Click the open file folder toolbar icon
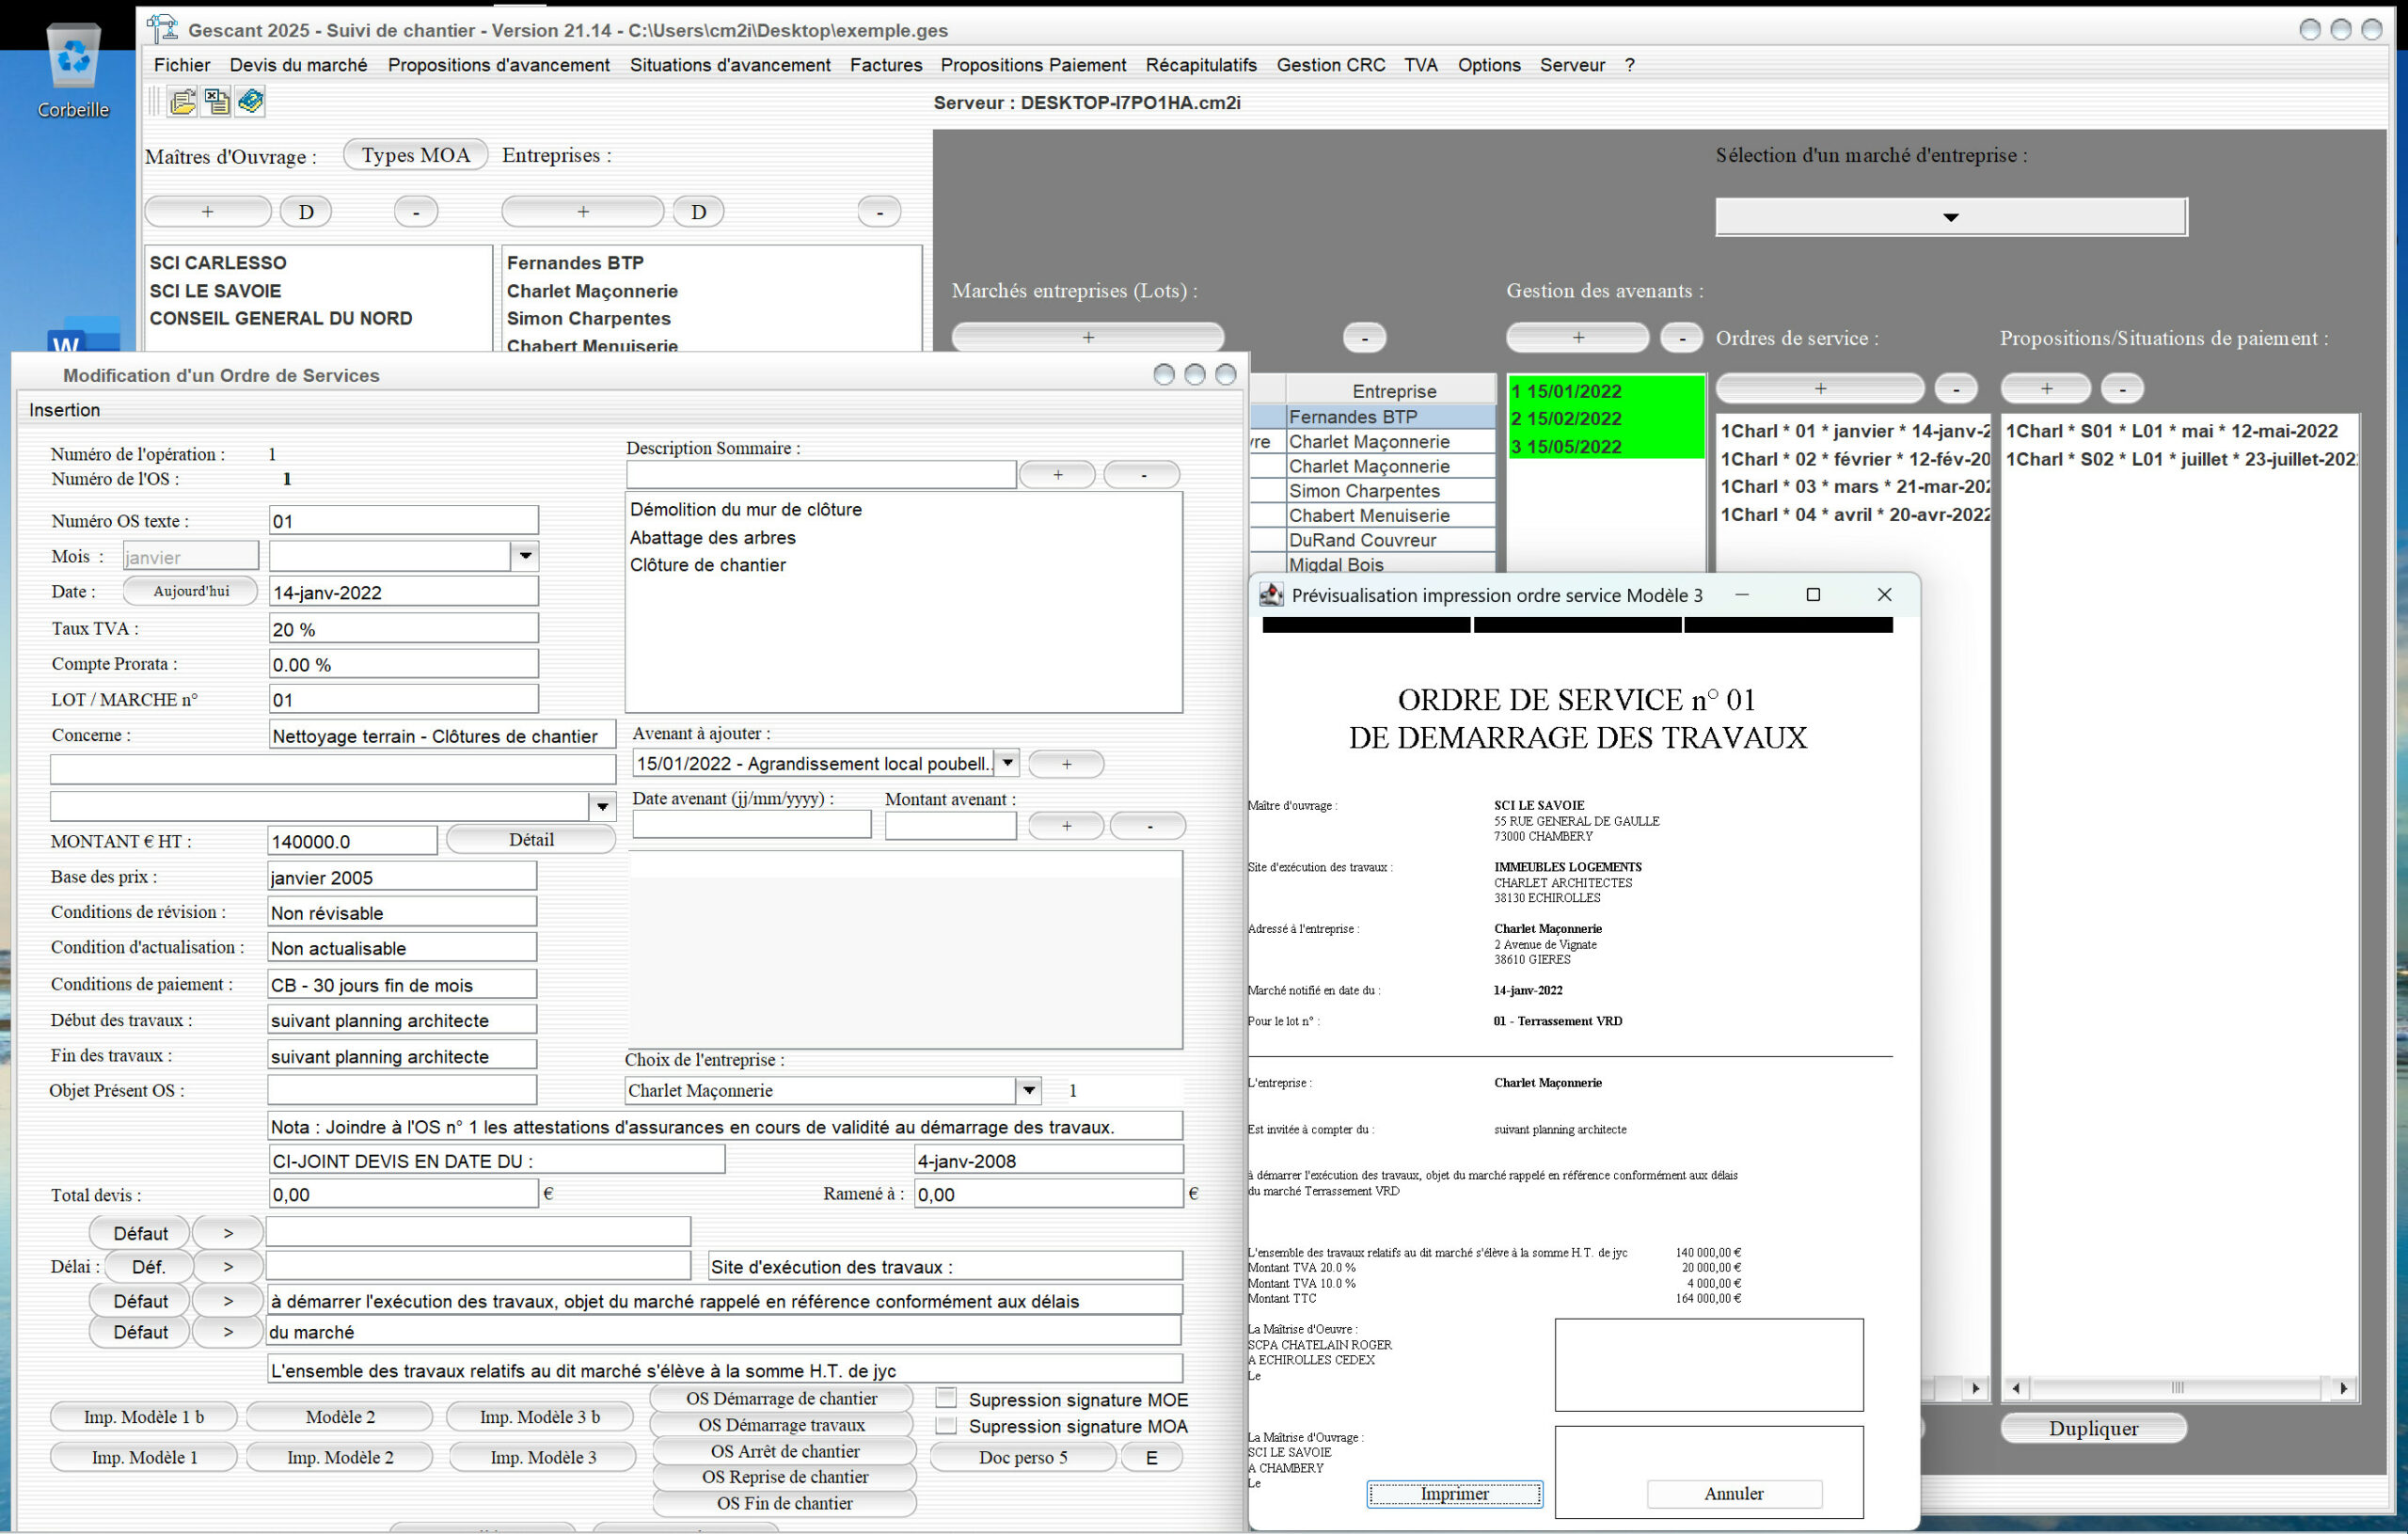Viewport: 2408px width, 1534px height. point(182,102)
